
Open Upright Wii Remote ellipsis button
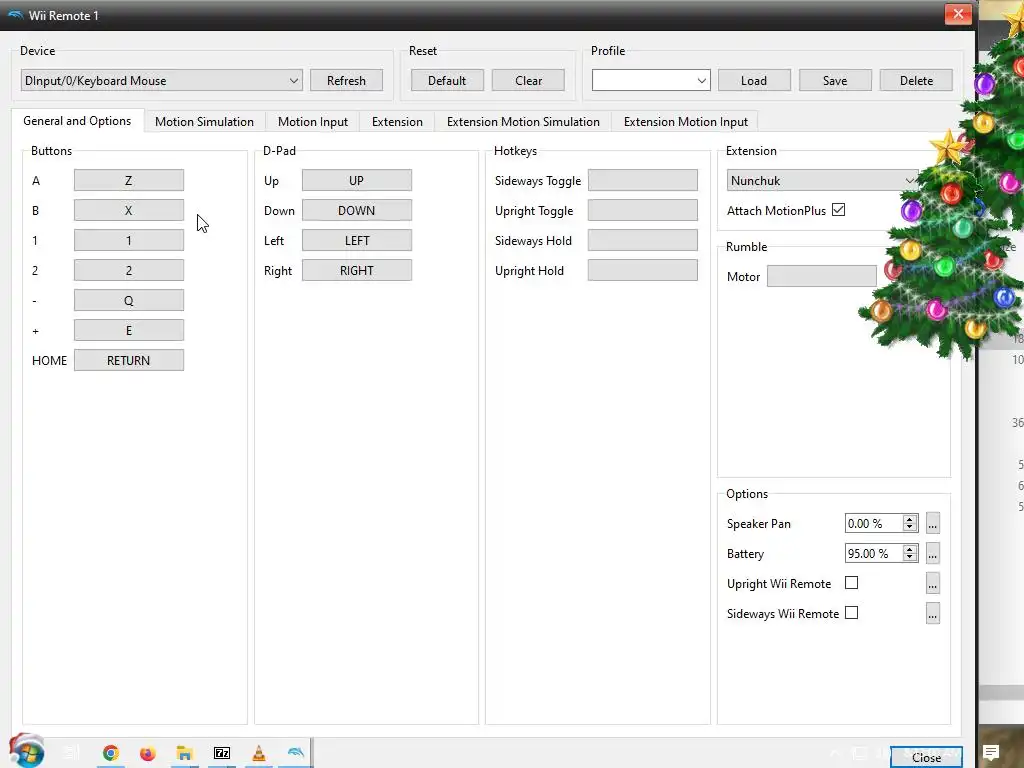(933, 583)
